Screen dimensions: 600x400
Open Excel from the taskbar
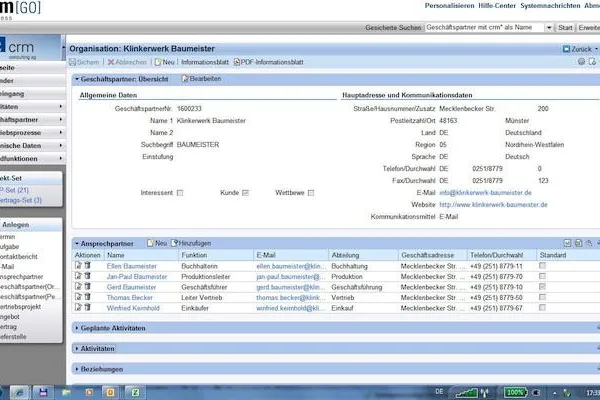135,392
